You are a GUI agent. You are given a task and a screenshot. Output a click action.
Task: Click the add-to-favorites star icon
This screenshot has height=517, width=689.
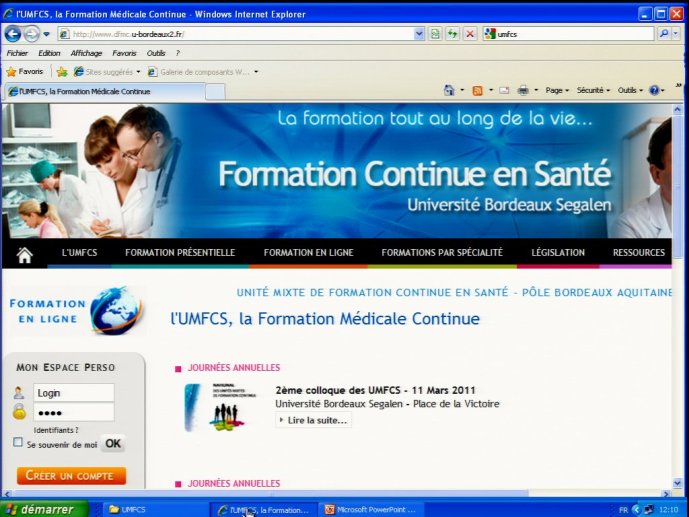point(62,72)
